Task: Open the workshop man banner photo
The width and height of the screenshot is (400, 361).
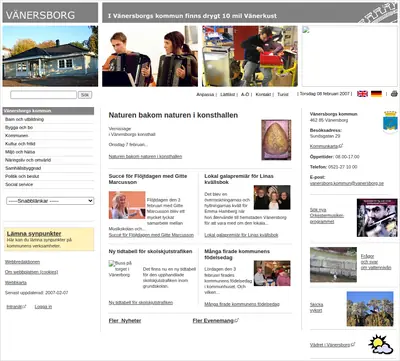Action: [250, 56]
